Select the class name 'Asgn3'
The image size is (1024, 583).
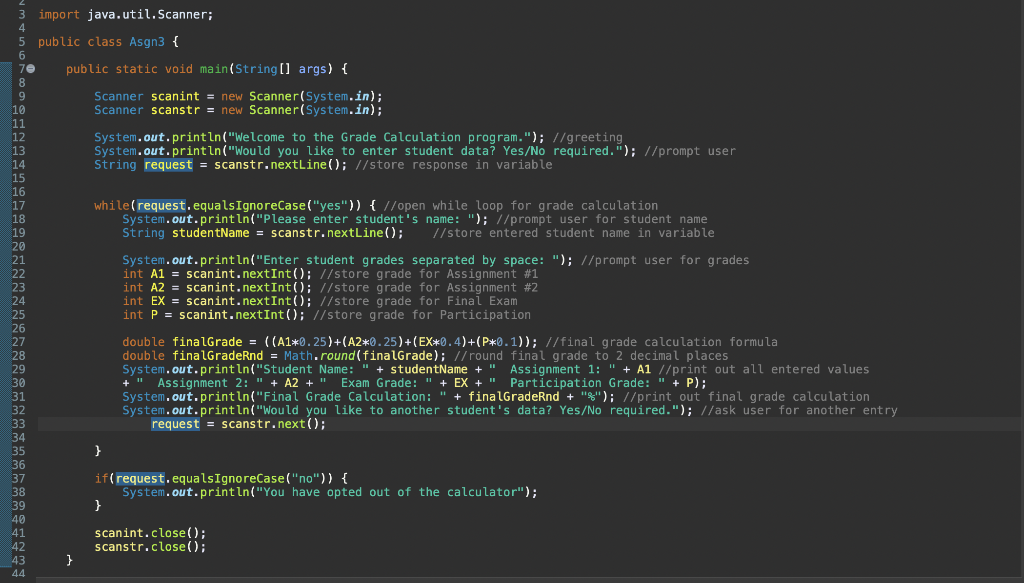(x=147, y=42)
